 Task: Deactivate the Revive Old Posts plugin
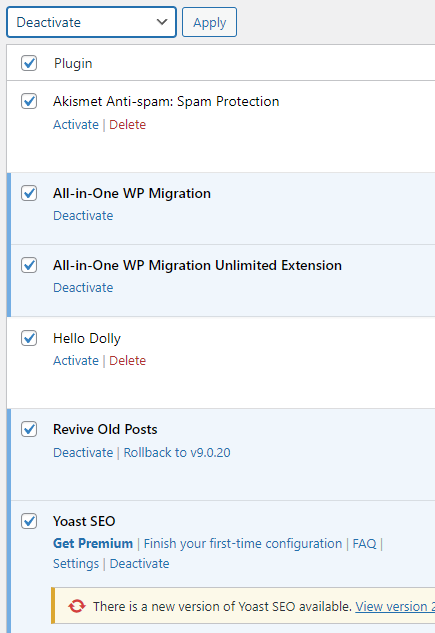[83, 453]
